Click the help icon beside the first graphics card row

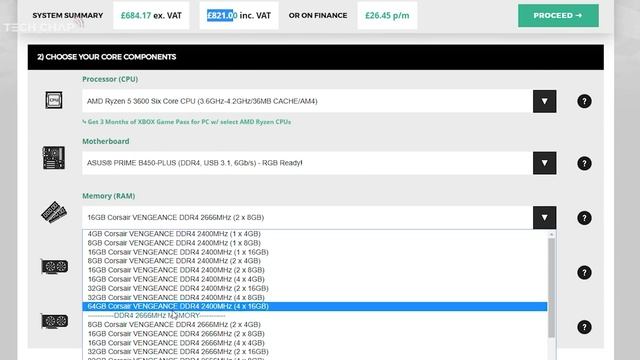tap(584, 272)
